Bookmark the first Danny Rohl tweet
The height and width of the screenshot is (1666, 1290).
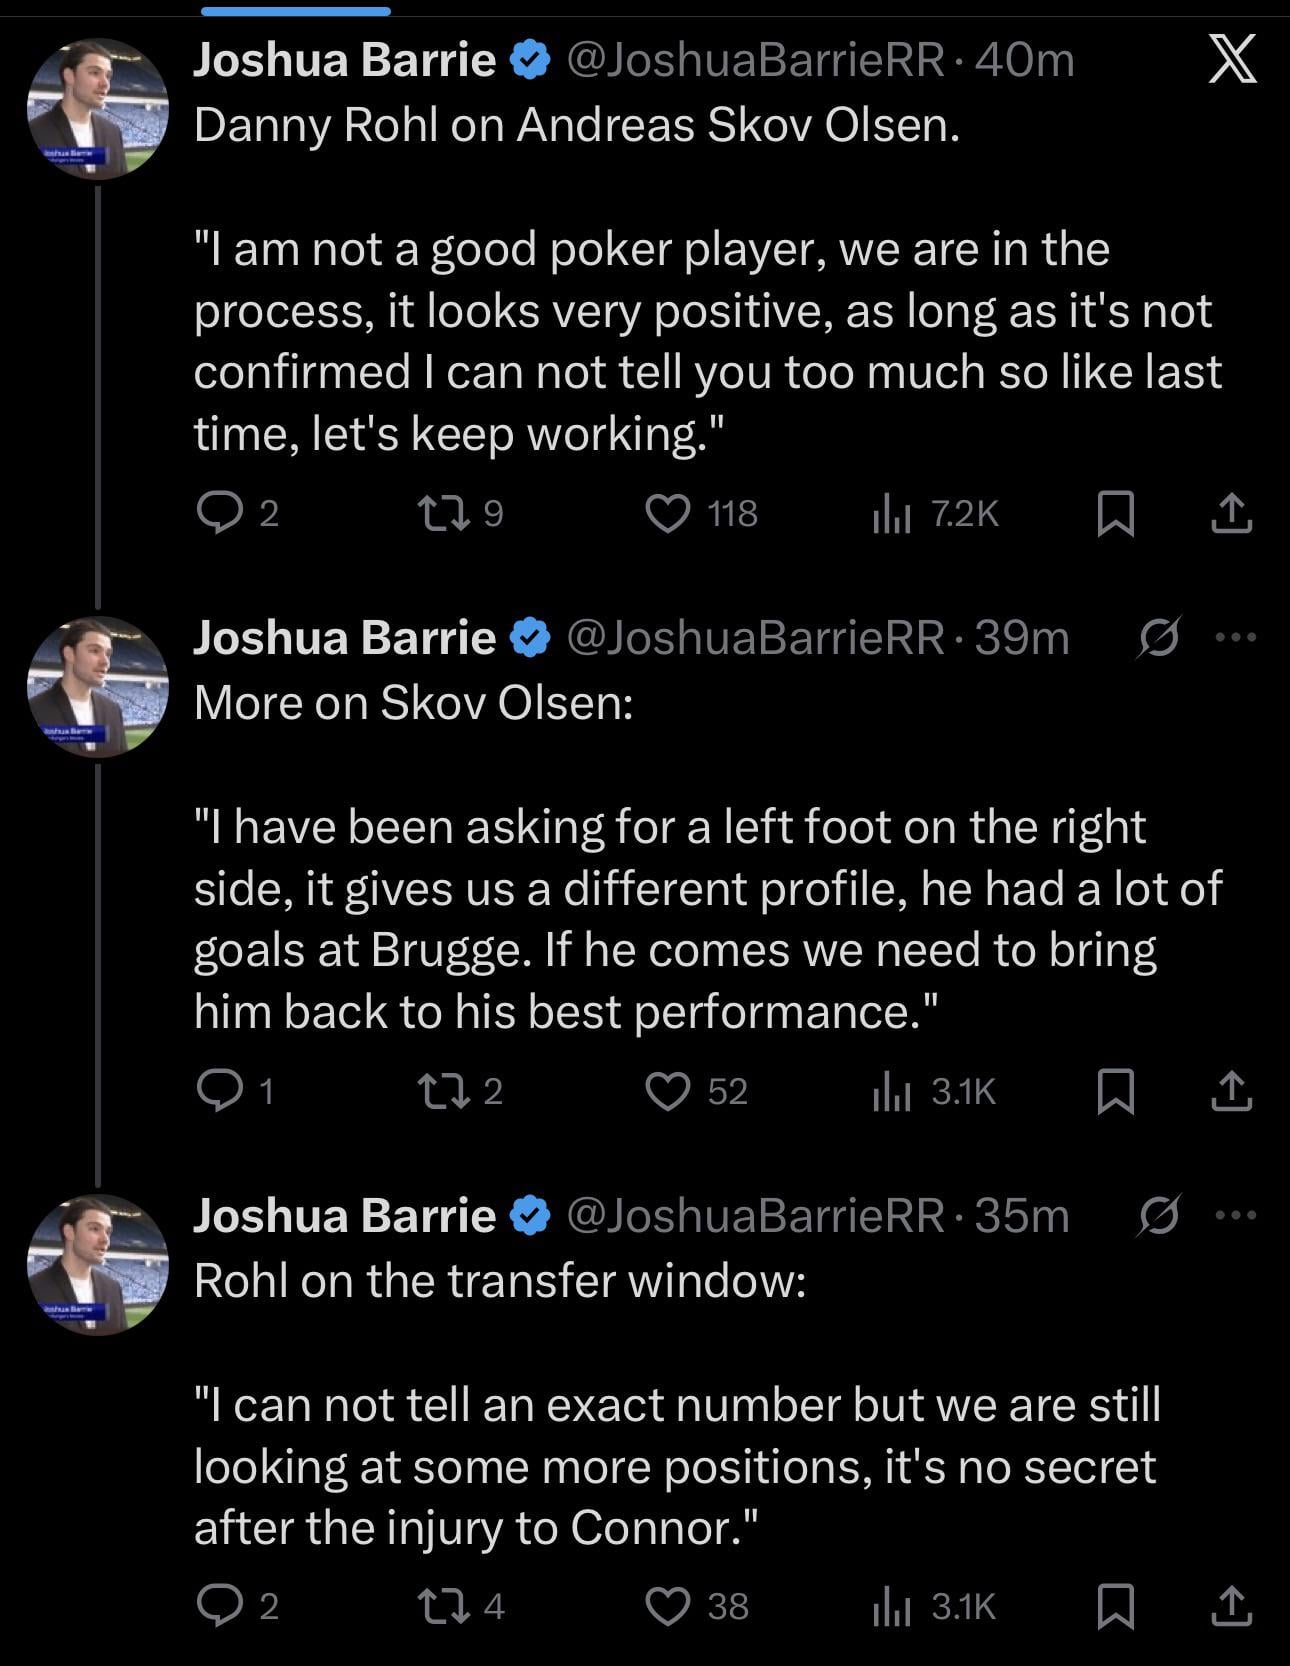[1115, 514]
